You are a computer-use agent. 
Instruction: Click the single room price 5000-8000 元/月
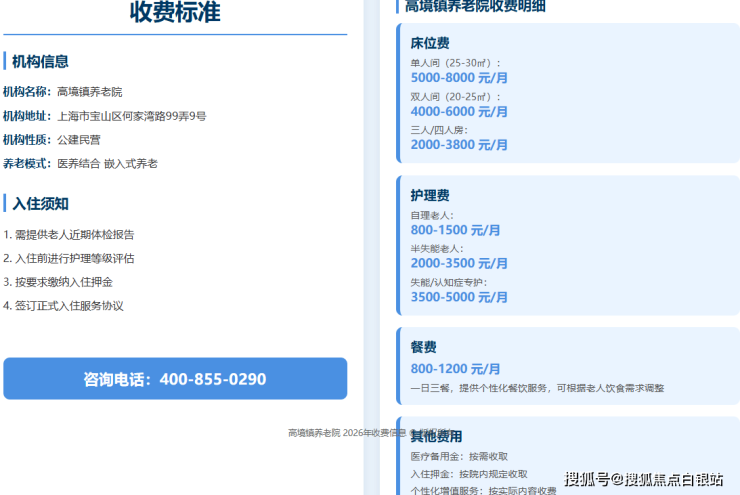pos(459,77)
